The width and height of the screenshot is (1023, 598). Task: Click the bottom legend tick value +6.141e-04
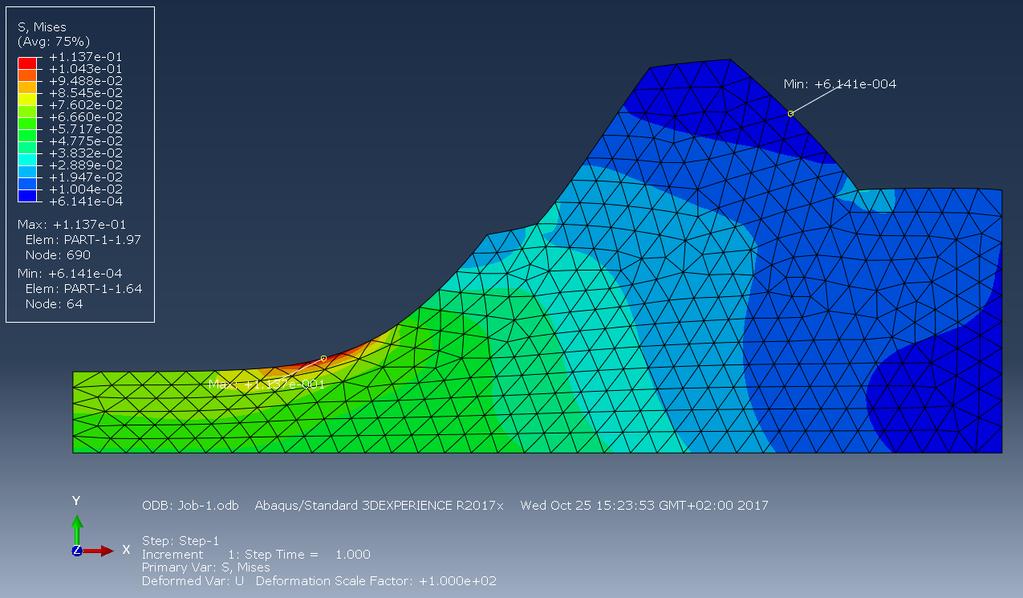pyautogui.click(x=85, y=201)
